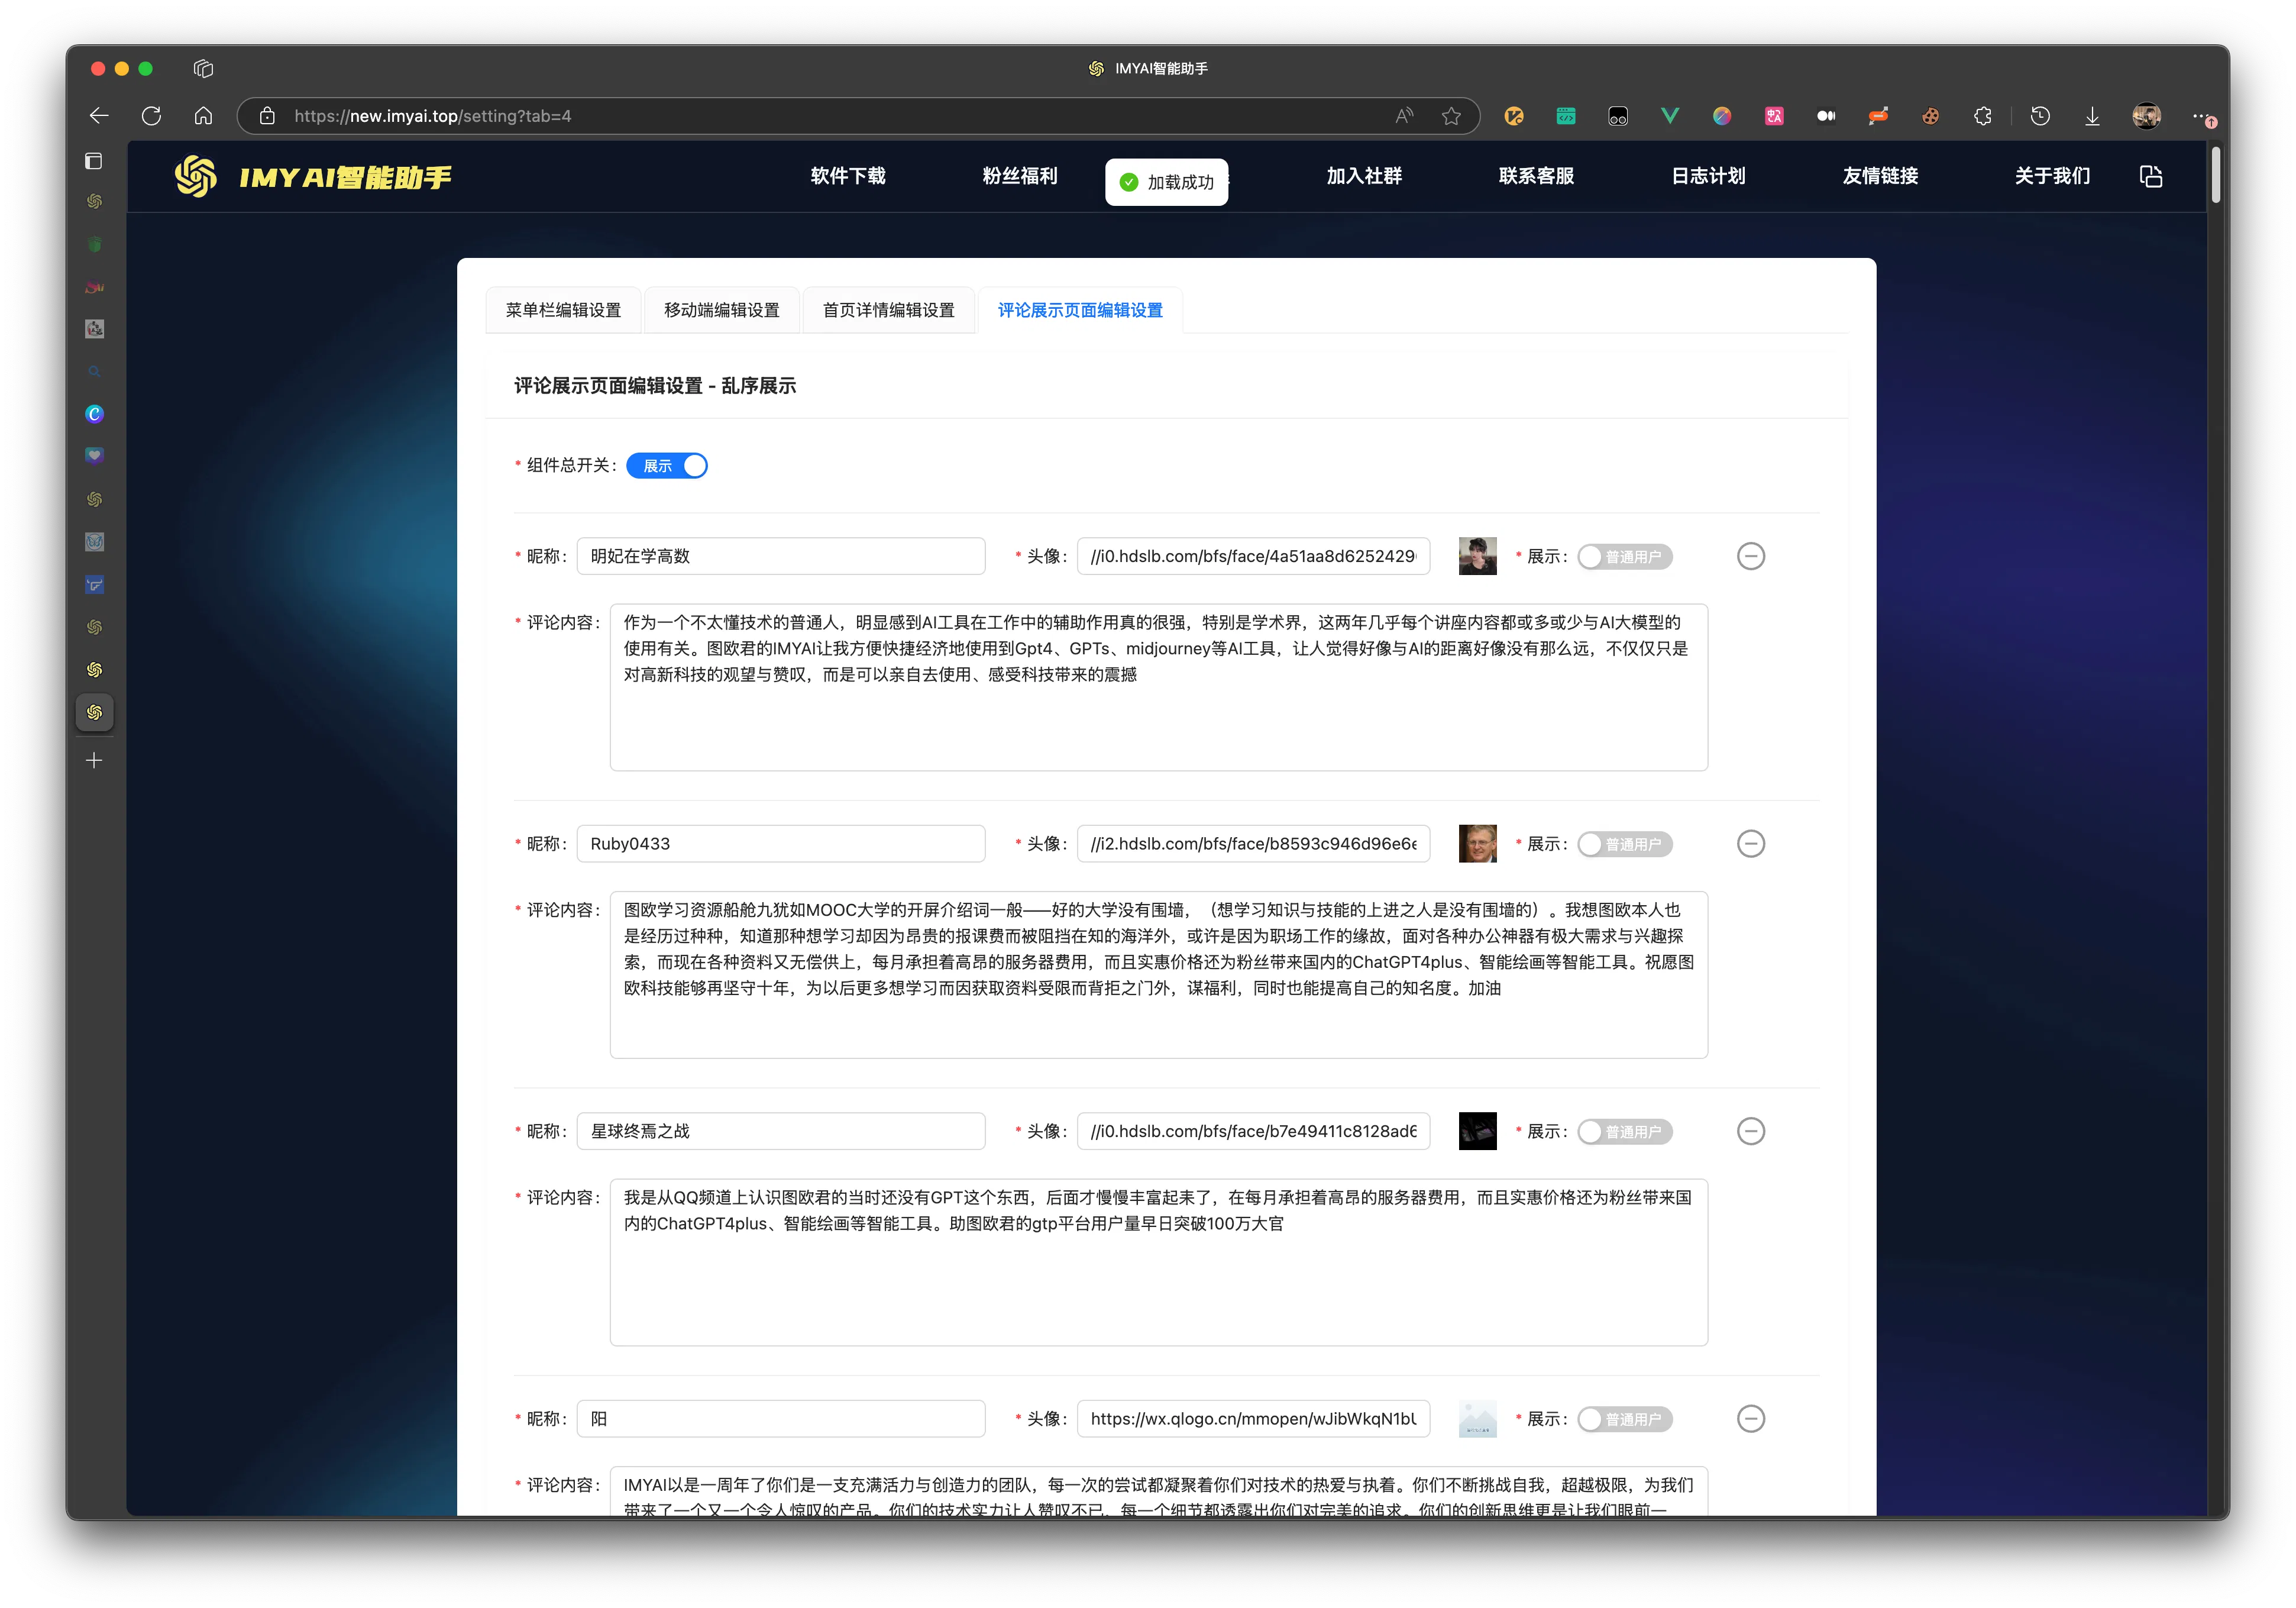Switch to the Canva sidebar tab
The width and height of the screenshot is (2296, 1608).
94,414
